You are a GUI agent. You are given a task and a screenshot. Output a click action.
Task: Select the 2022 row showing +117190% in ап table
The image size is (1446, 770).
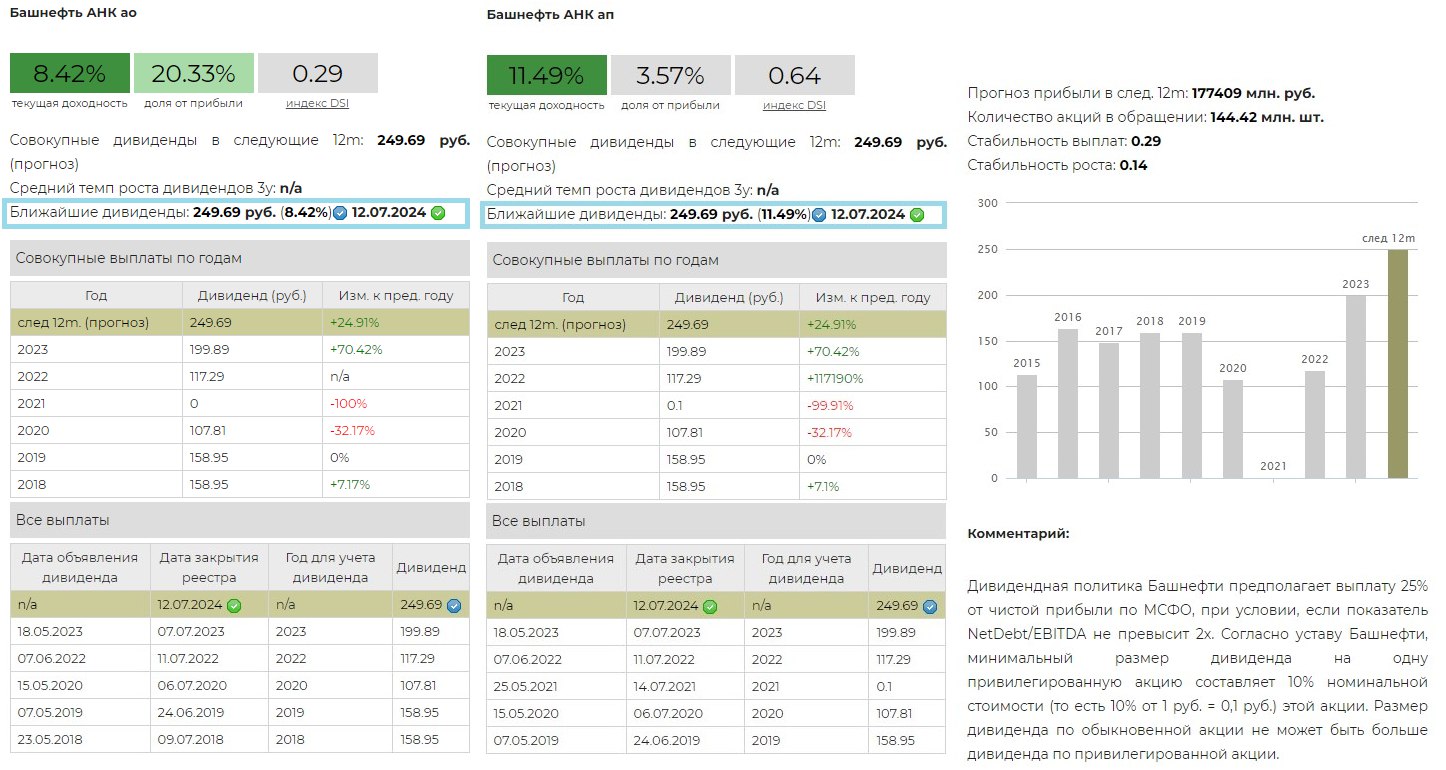716,379
